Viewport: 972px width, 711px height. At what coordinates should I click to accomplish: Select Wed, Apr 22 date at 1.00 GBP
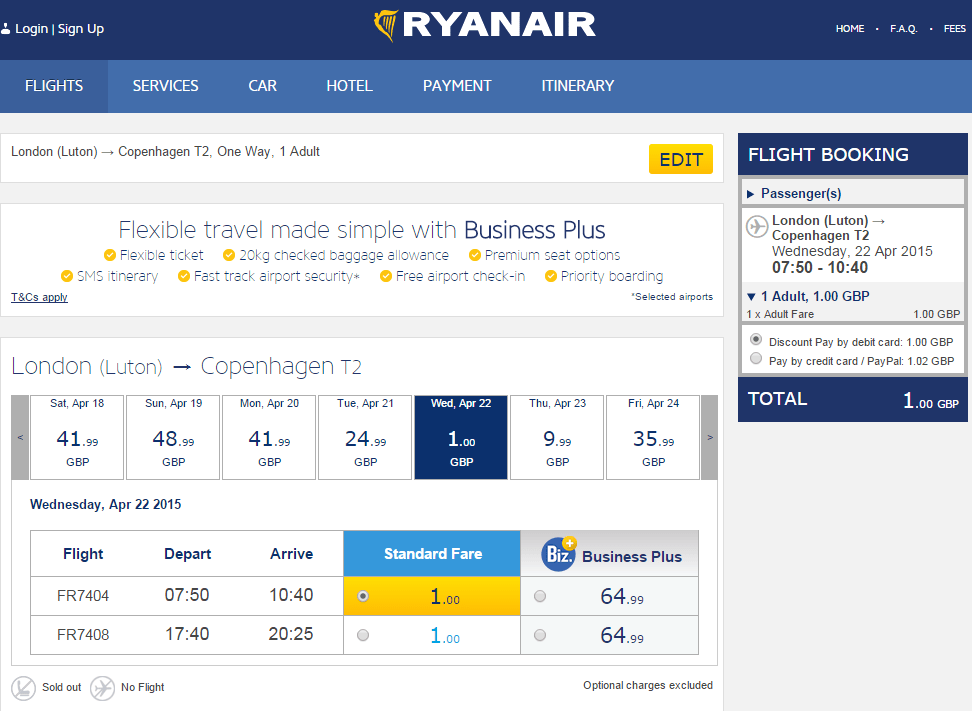461,438
